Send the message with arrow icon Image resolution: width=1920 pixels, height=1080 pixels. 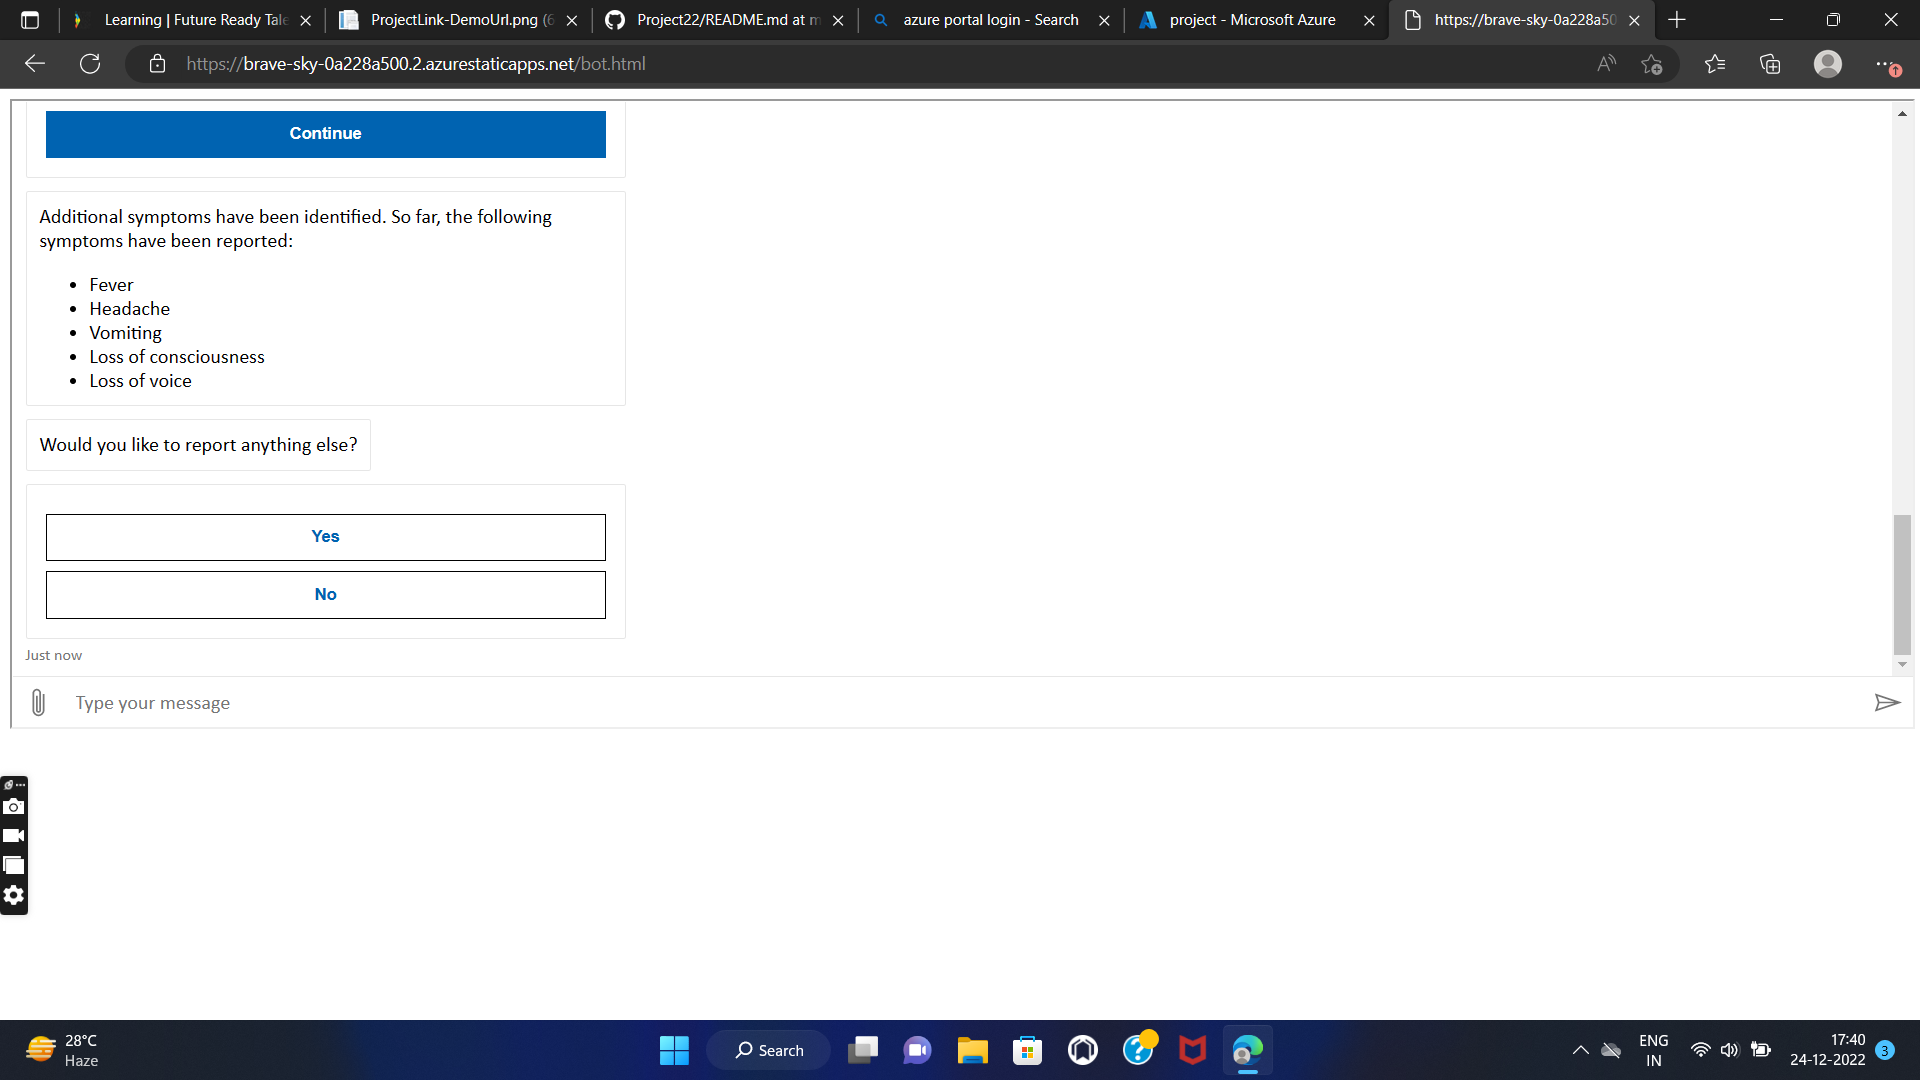pyautogui.click(x=1887, y=703)
